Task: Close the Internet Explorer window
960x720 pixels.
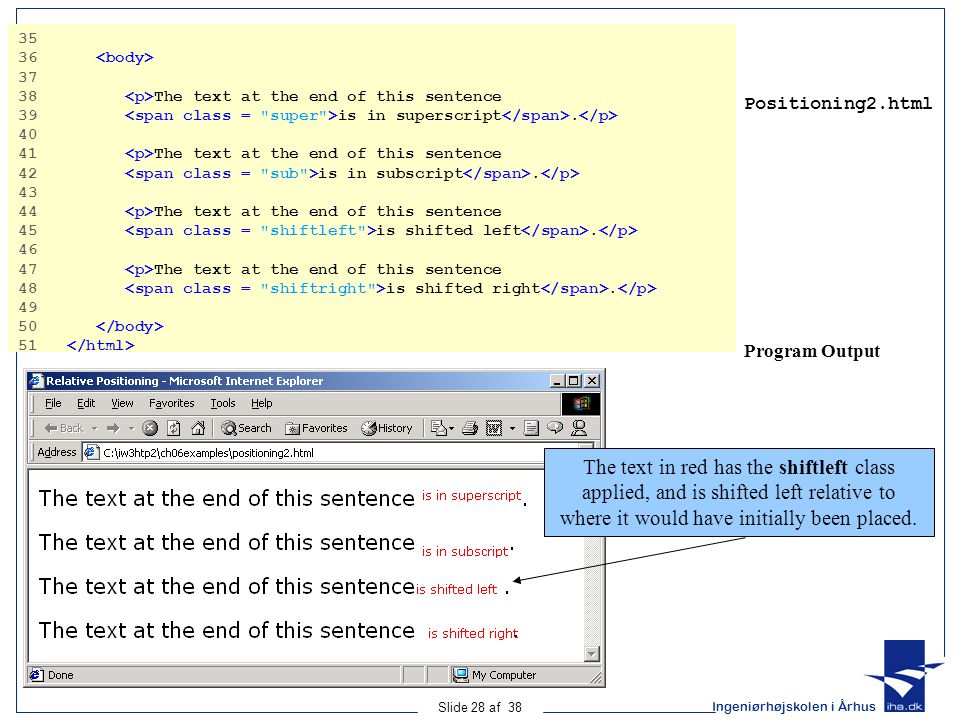Action: (x=592, y=381)
